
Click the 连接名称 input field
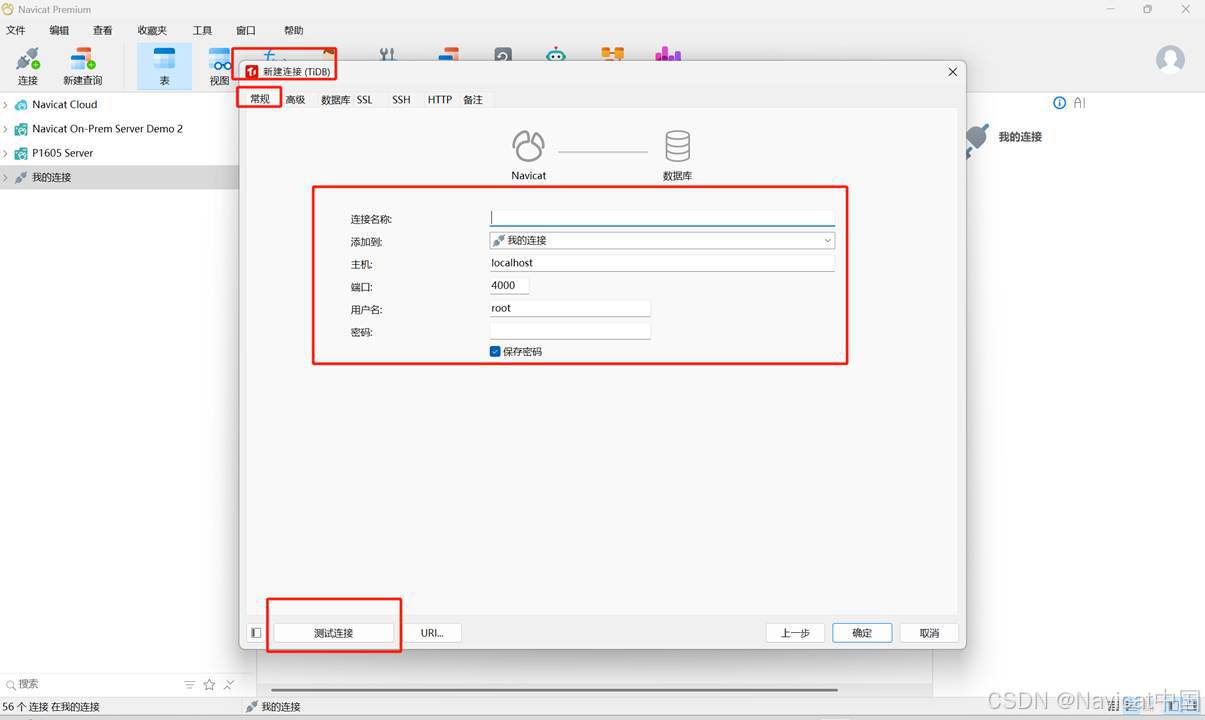tap(662, 218)
